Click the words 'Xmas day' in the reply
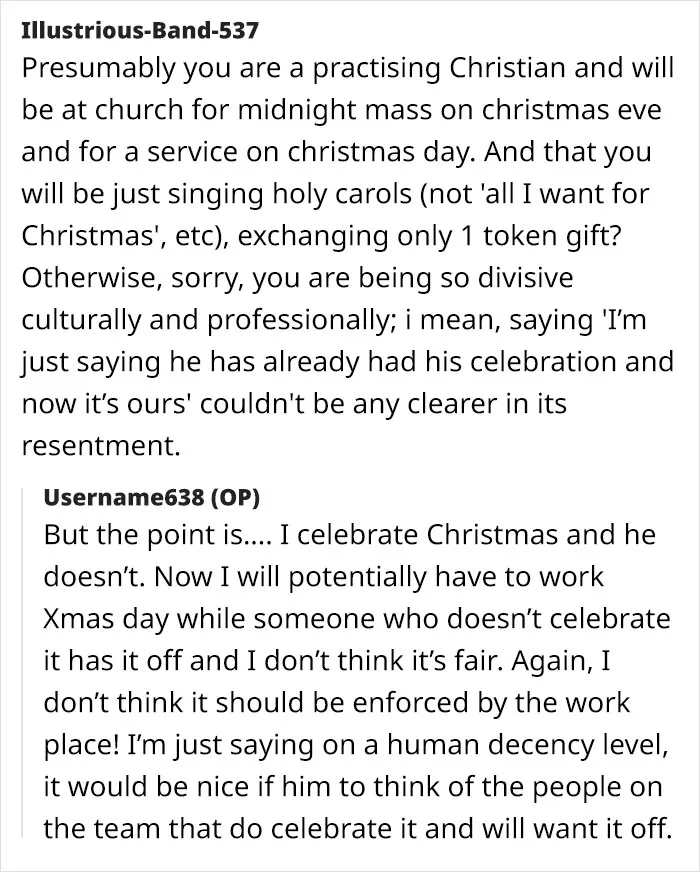Screen dimensions: 700x872 (x=107, y=620)
